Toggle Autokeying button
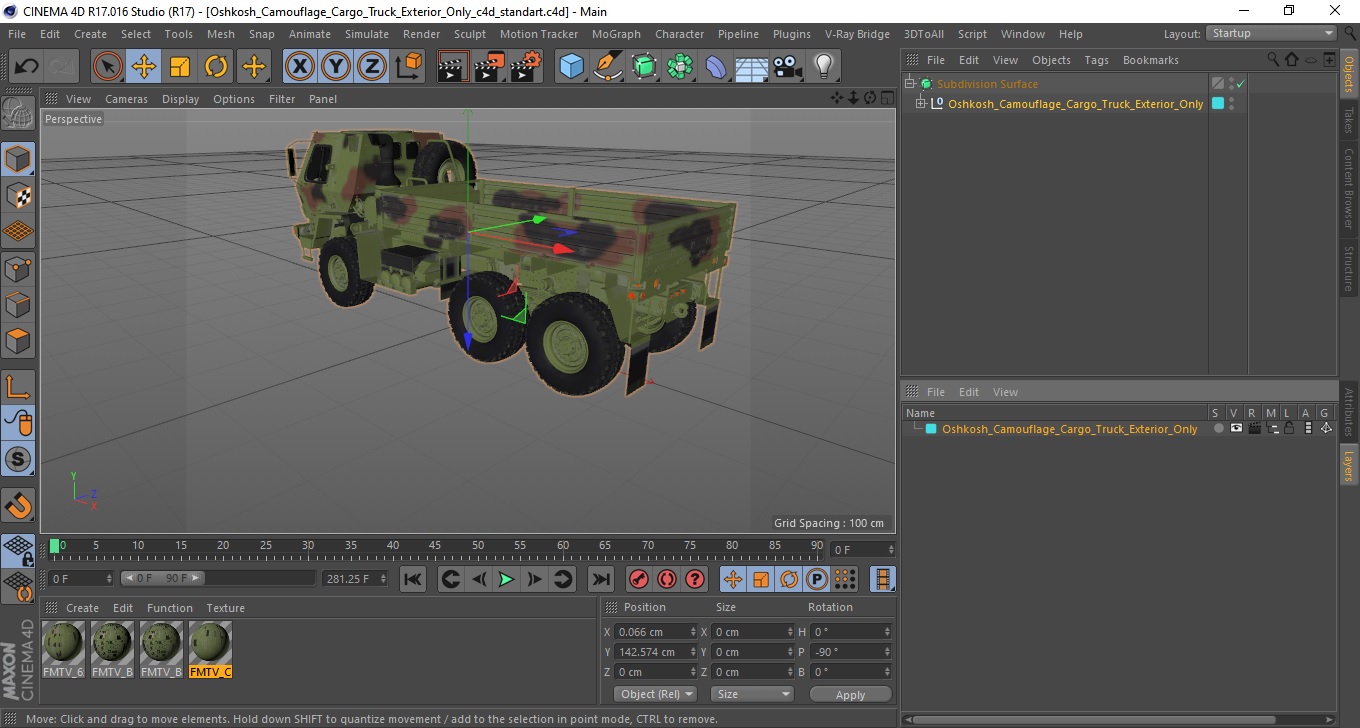Viewport: 1360px width, 728px height. (666, 579)
